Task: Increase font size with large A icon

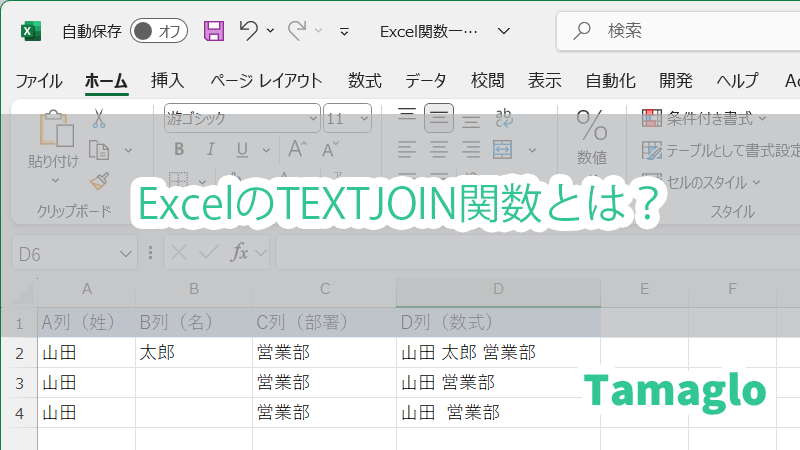Action: click(x=296, y=150)
